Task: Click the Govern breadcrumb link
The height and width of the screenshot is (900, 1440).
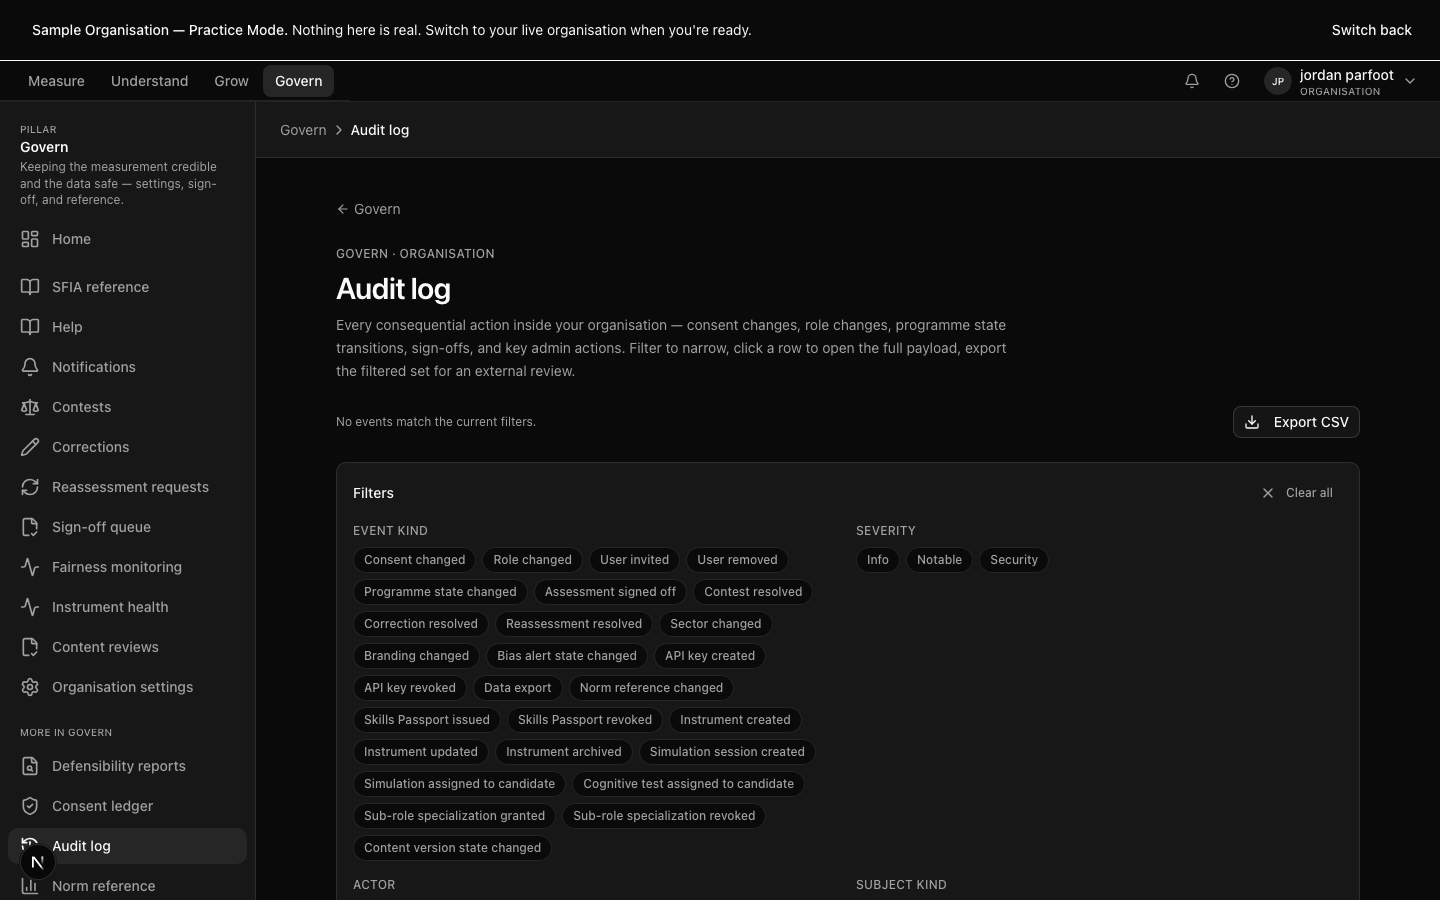Action: point(303,130)
